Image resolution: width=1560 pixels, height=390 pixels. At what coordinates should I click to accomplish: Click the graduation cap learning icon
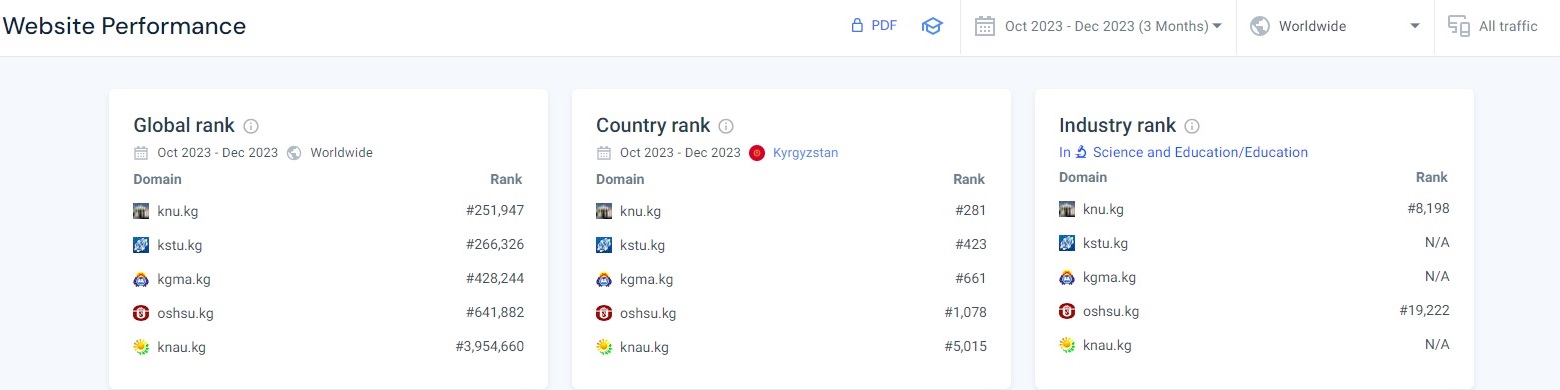tap(932, 26)
